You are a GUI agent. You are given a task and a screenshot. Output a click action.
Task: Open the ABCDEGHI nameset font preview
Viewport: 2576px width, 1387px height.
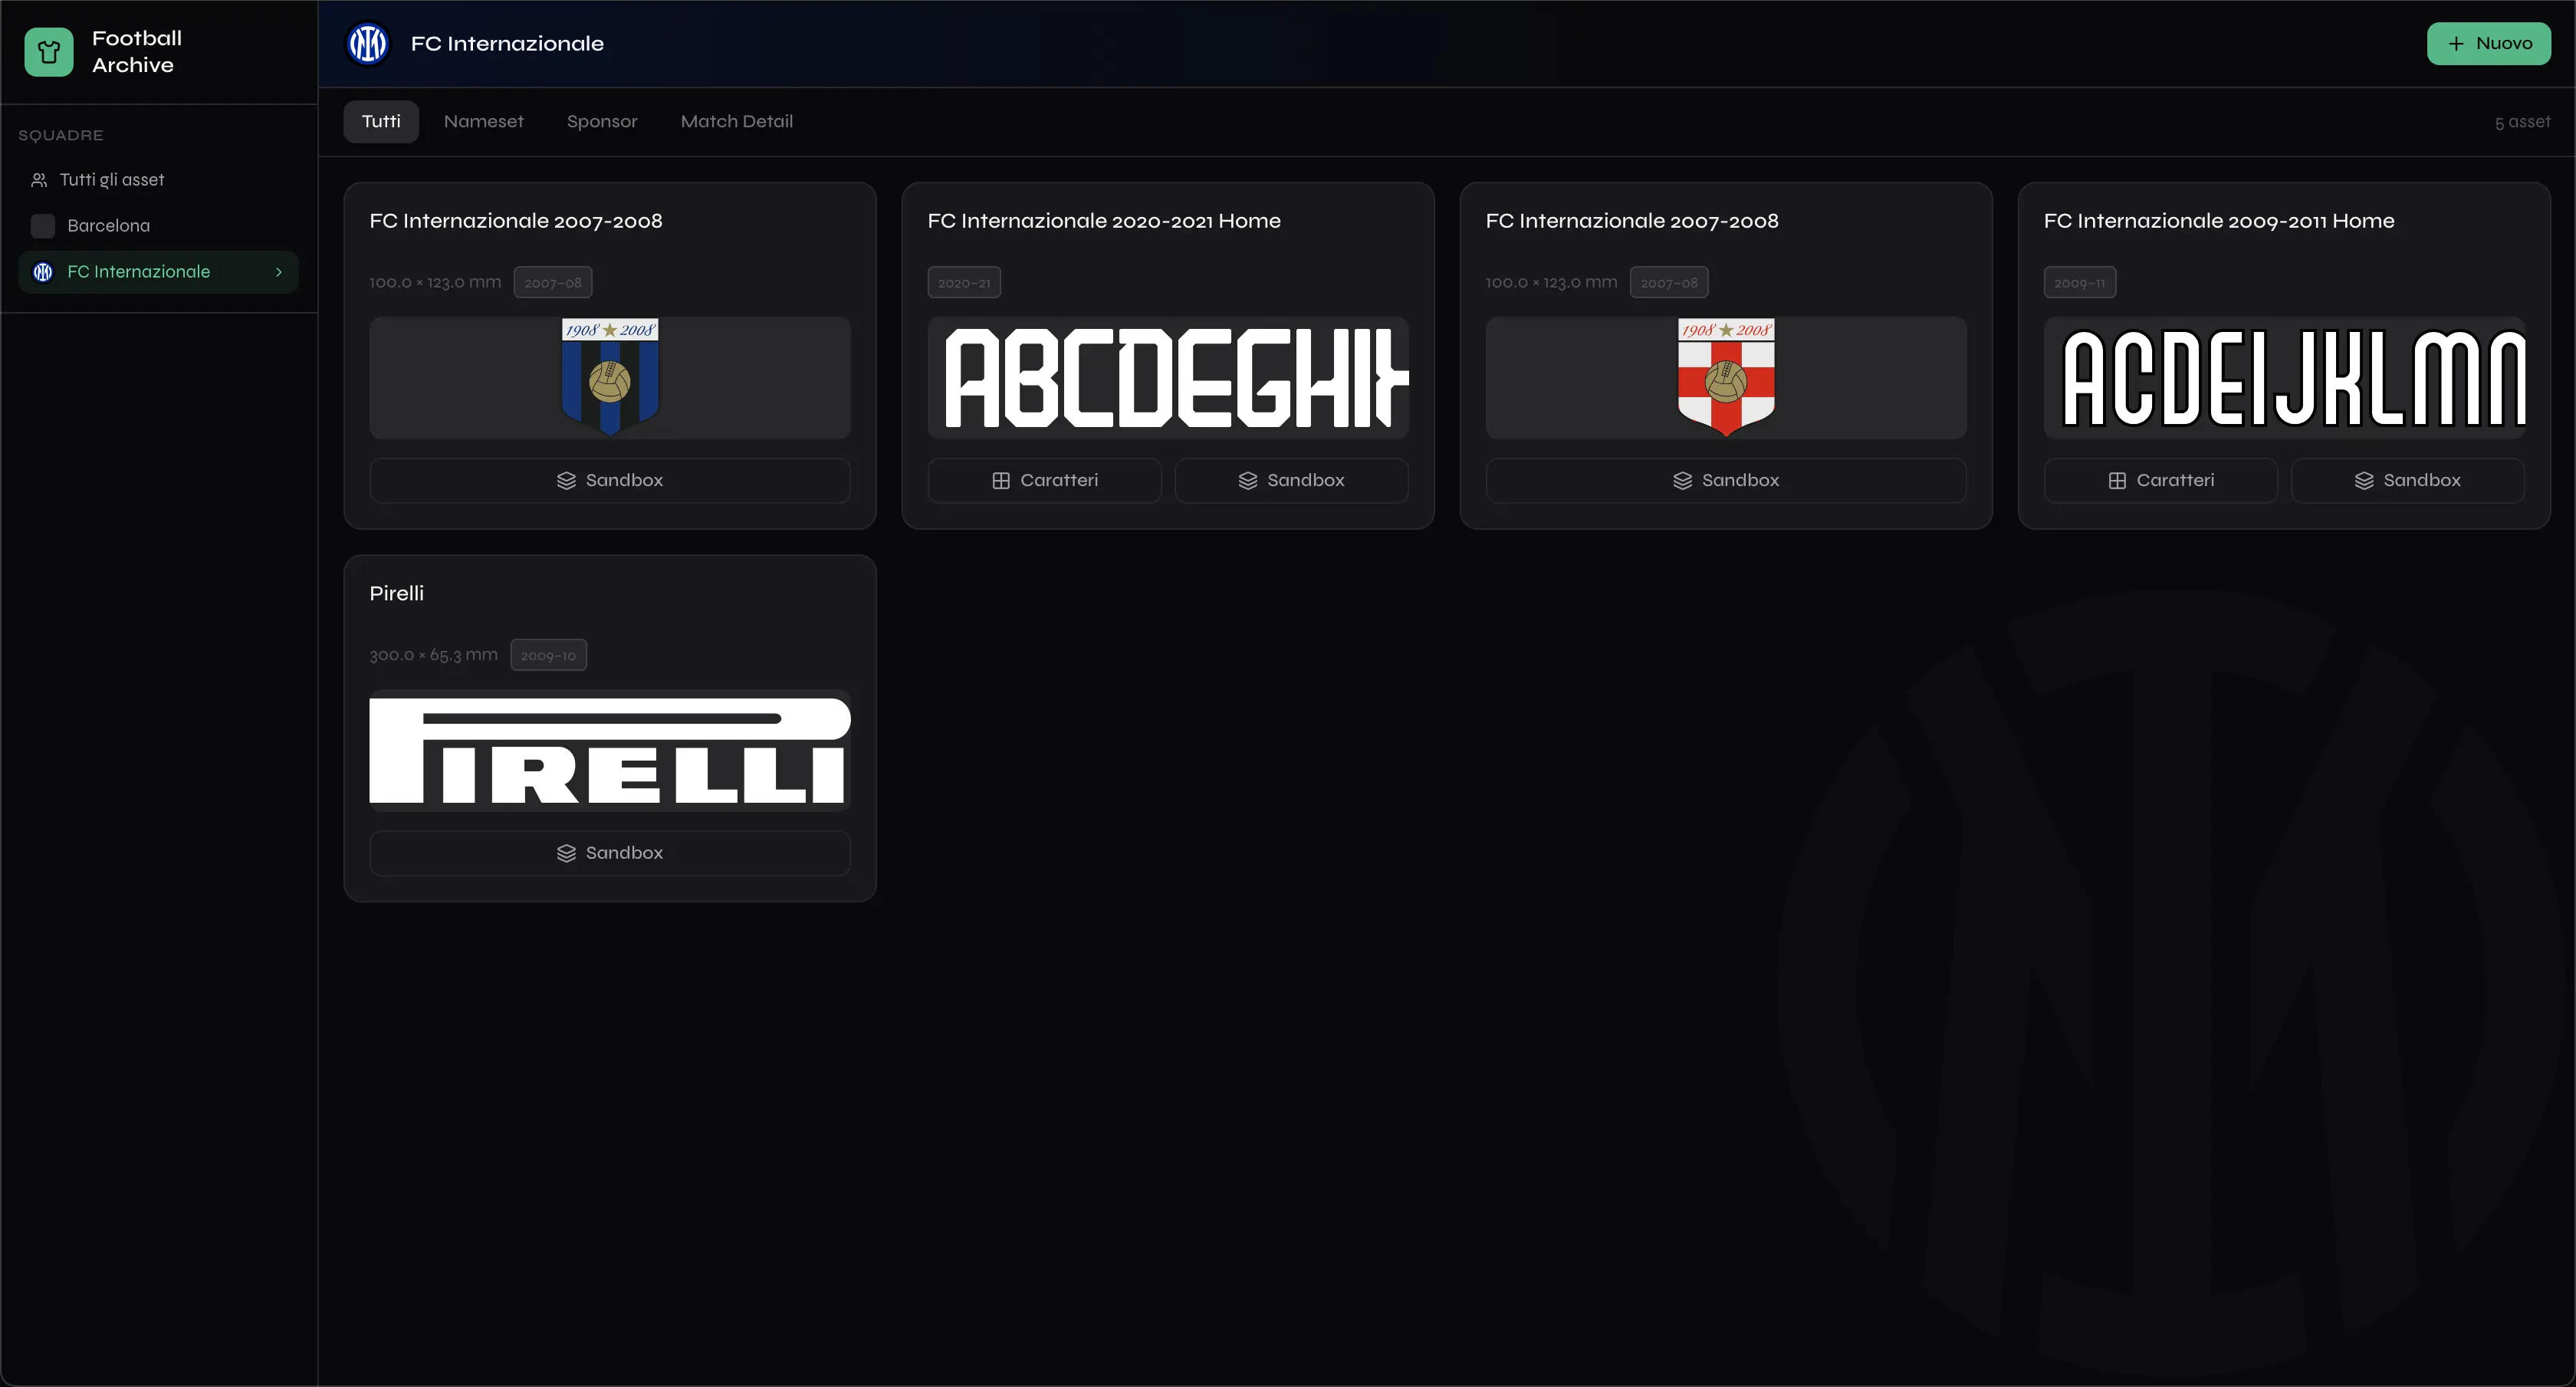1168,378
